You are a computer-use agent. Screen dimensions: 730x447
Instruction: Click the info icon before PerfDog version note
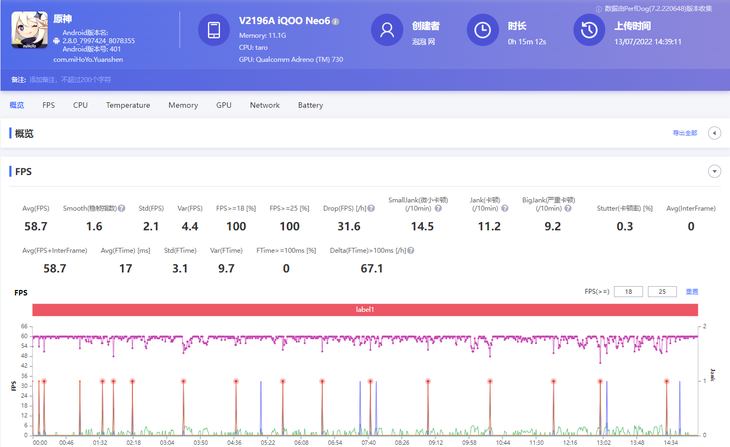click(x=599, y=9)
